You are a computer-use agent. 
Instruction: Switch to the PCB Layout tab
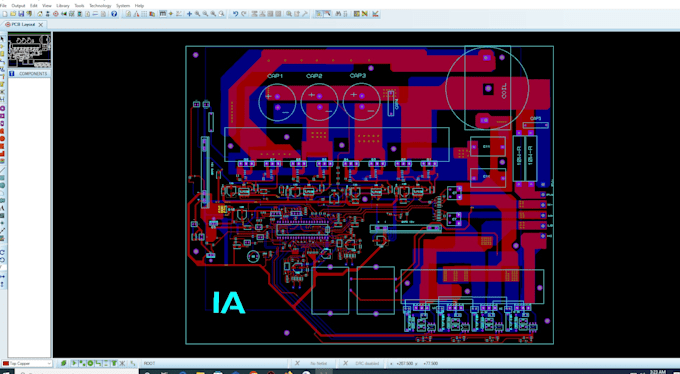(23, 25)
